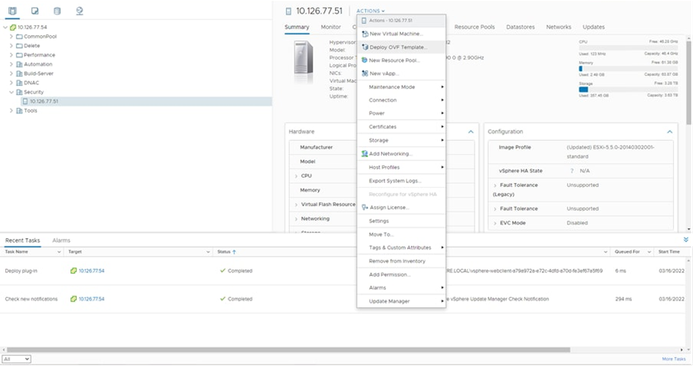Switch to the Monitor tab
This screenshot has height=366, width=693.
[331, 27]
